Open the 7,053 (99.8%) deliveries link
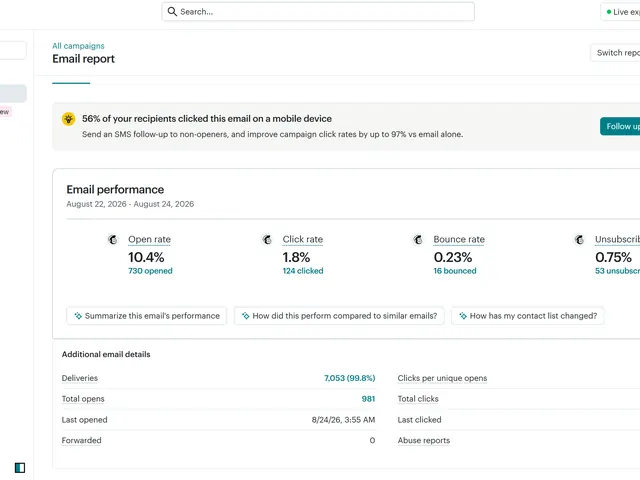This screenshot has height=480, width=640. 349,378
